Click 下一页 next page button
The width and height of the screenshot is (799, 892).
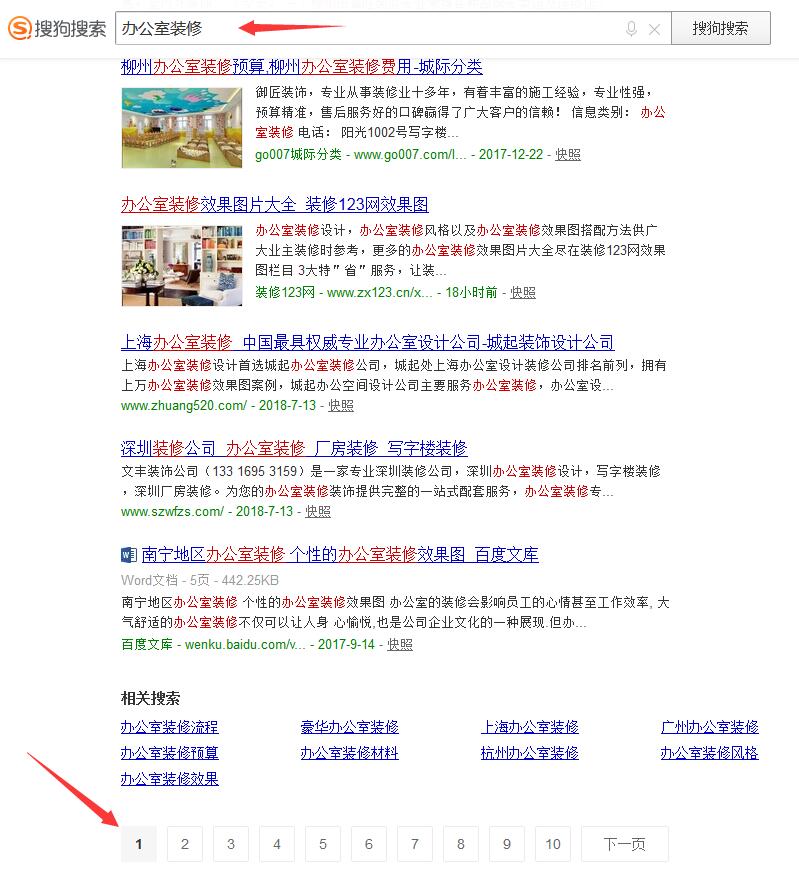point(624,845)
